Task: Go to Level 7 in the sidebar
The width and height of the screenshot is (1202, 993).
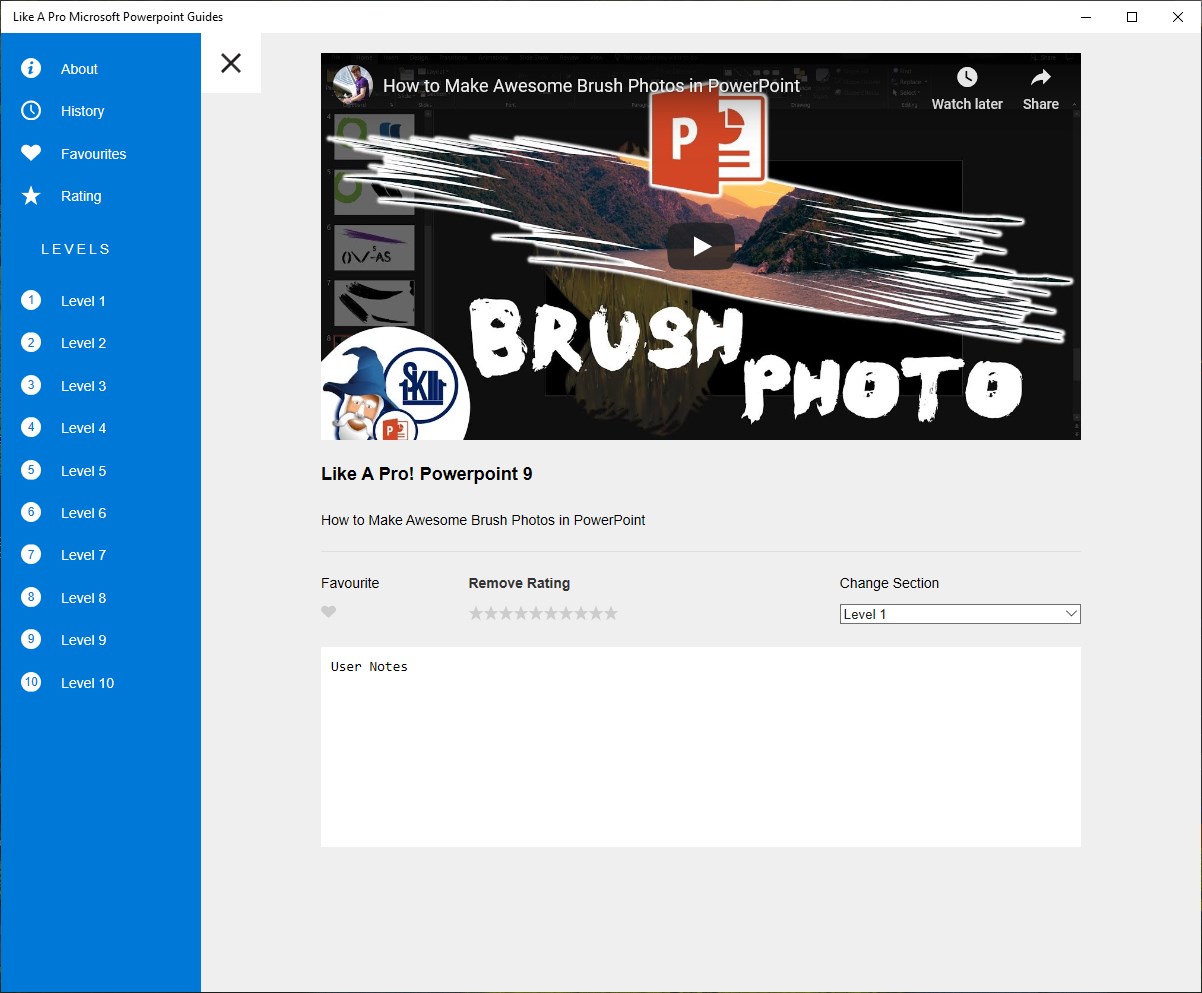Action: 100,555
